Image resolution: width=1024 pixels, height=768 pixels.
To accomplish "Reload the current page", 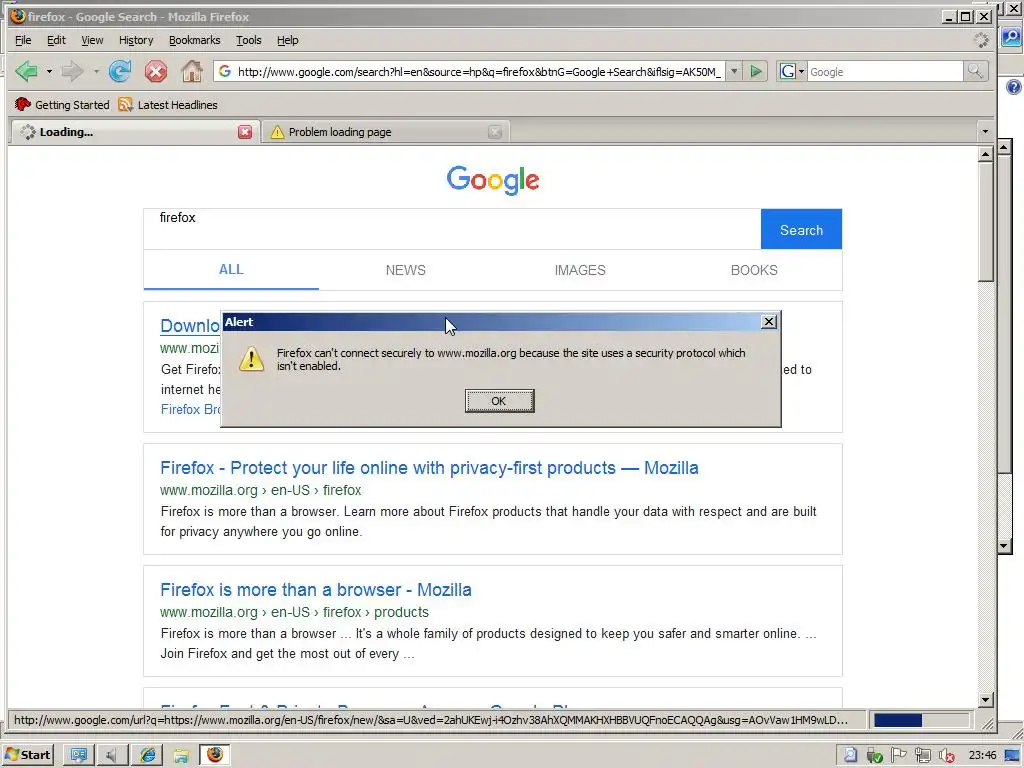I will tap(120, 71).
